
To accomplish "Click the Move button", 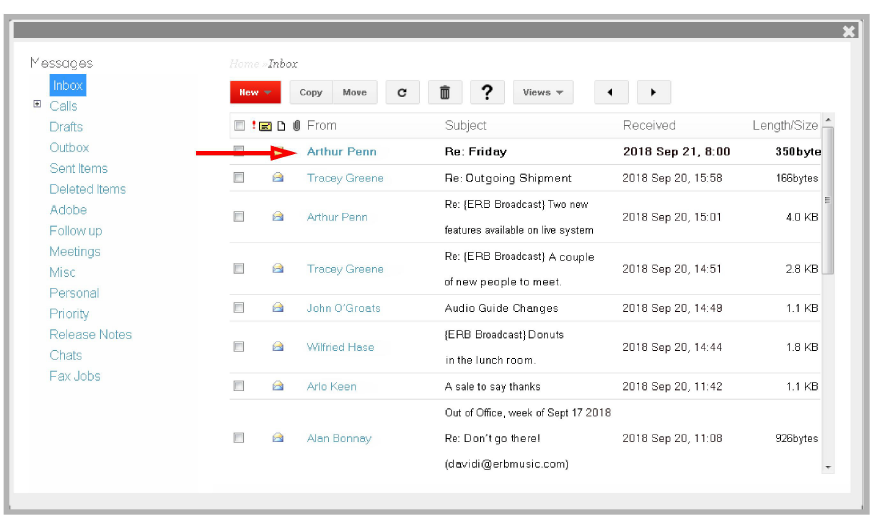I will pos(354,93).
